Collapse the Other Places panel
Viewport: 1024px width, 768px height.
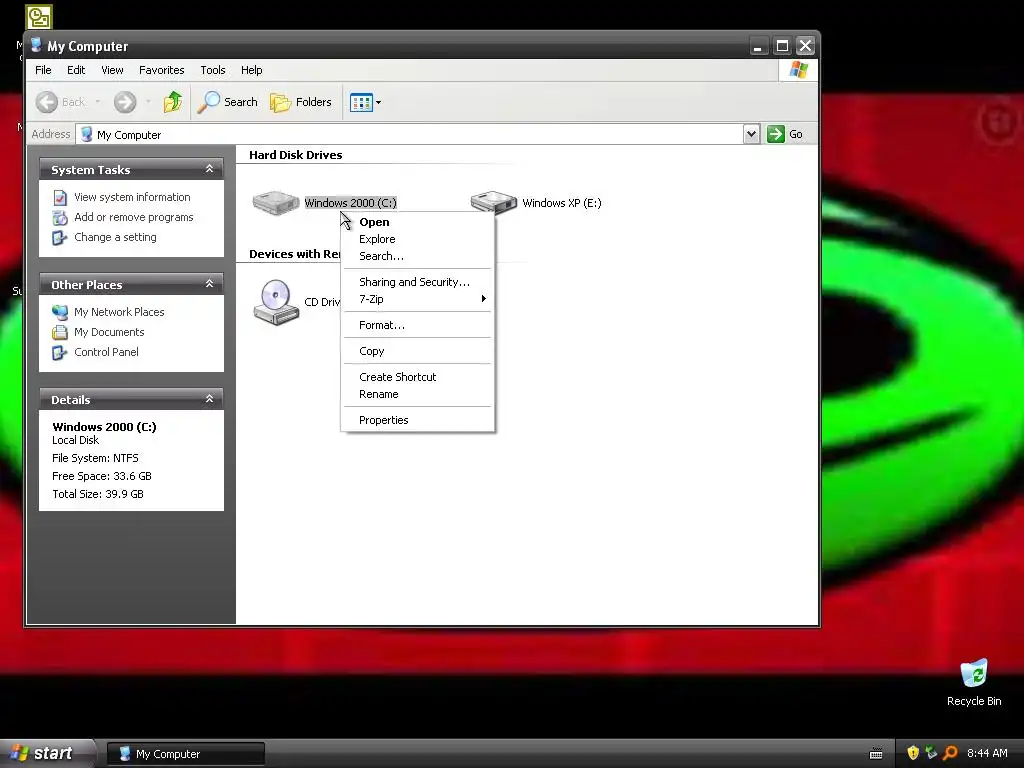209,284
